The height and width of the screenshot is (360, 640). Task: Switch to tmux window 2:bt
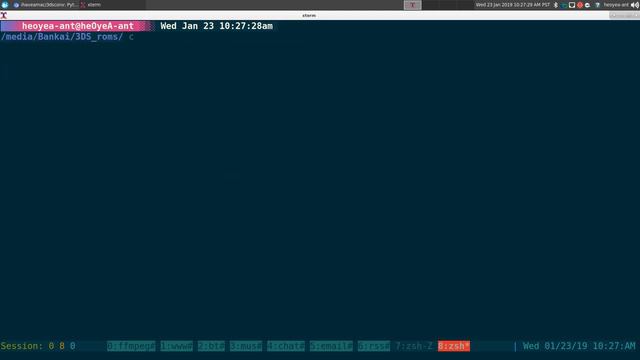[211, 346]
